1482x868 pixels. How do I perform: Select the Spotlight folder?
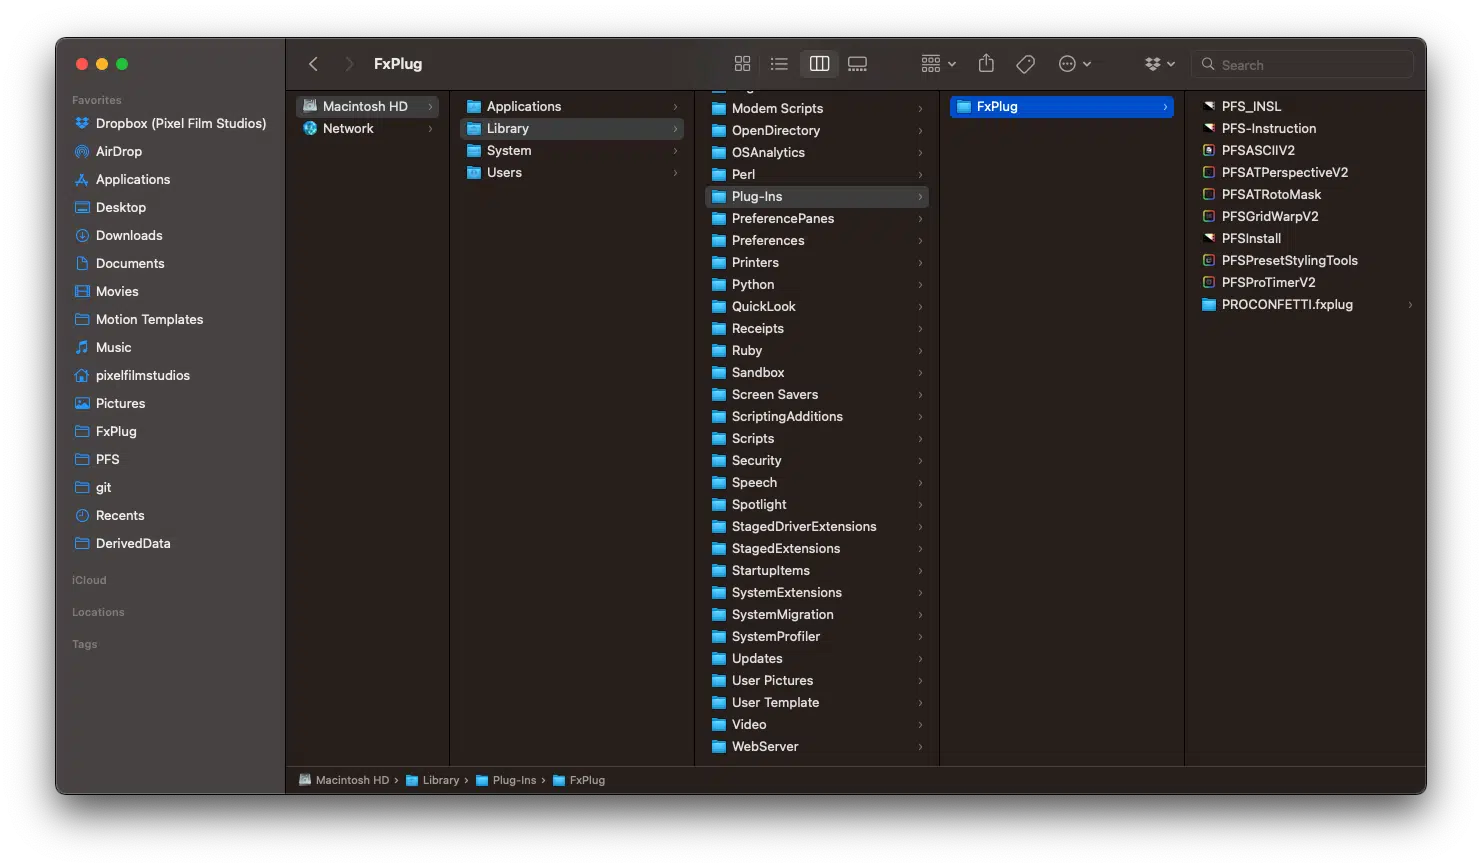click(x=817, y=504)
